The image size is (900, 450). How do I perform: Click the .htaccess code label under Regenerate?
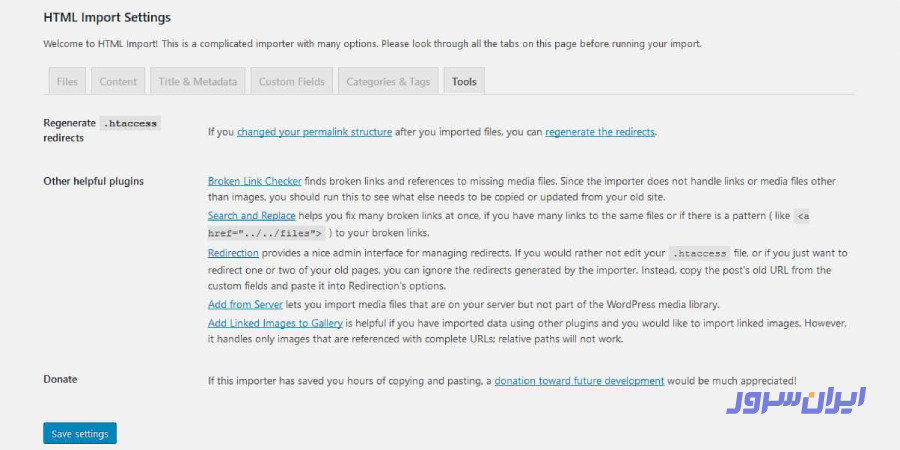point(130,123)
